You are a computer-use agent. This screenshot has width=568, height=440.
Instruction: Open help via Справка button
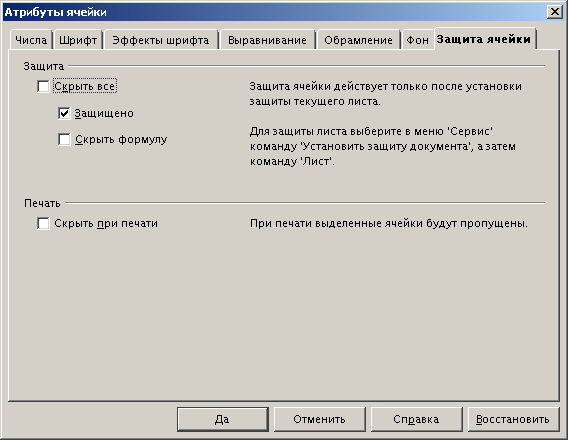pyautogui.click(x=416, y=419)
